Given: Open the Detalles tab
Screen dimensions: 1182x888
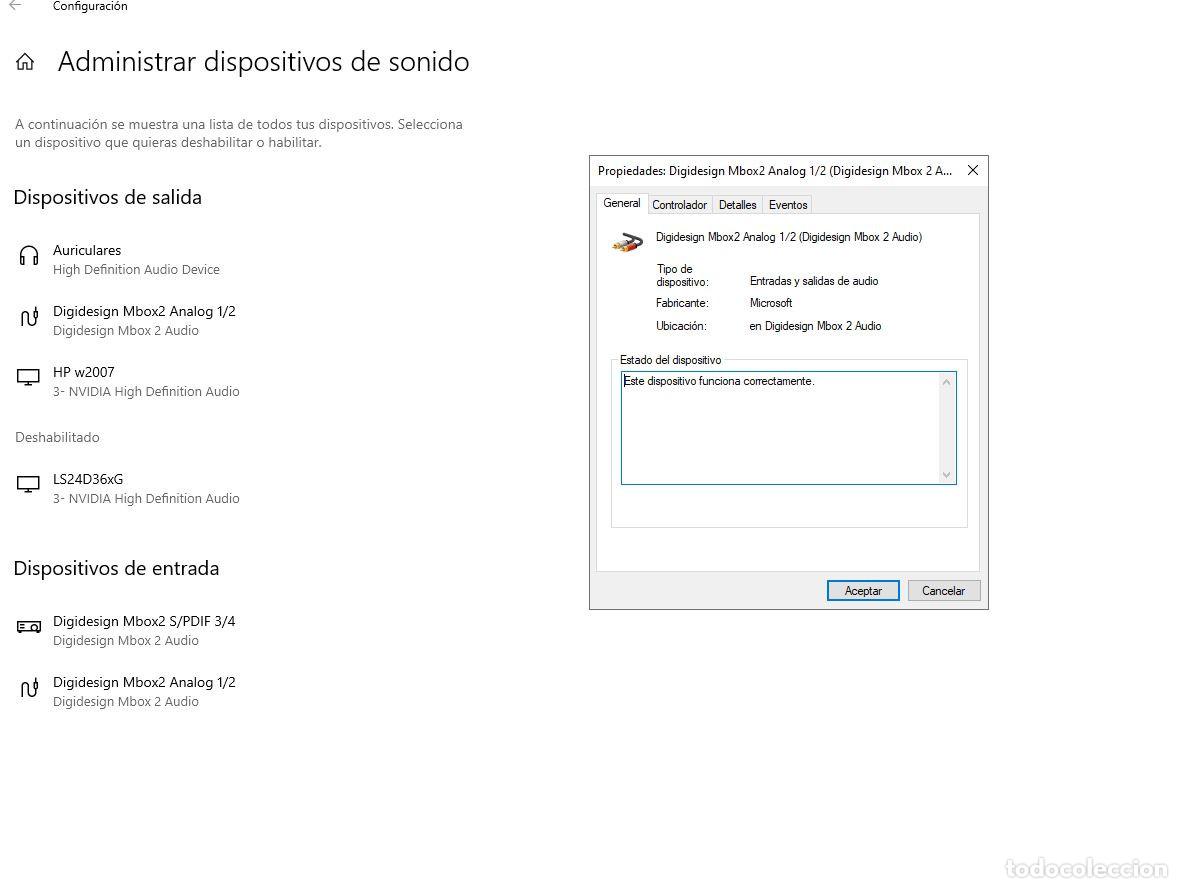Looking at the screenshot, I should point(737,205).
